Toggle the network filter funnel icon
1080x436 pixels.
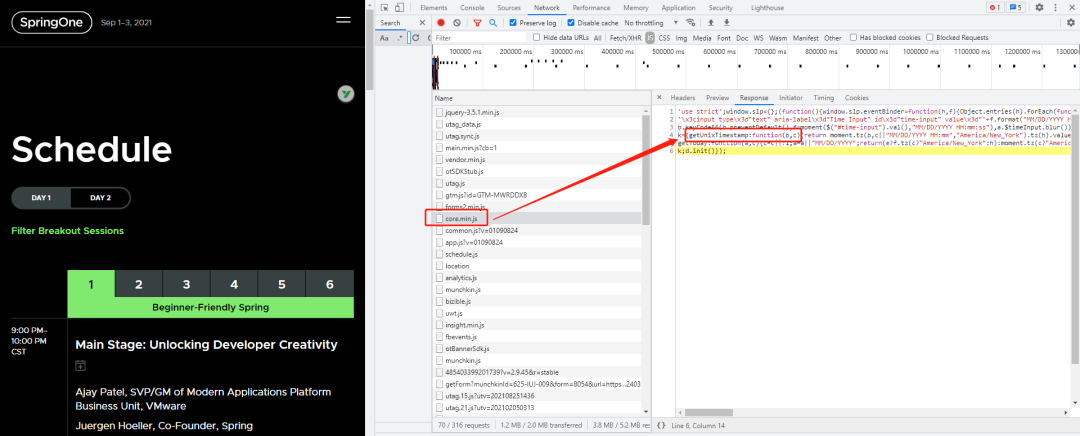pyautogui.click(x=477, y=23)
